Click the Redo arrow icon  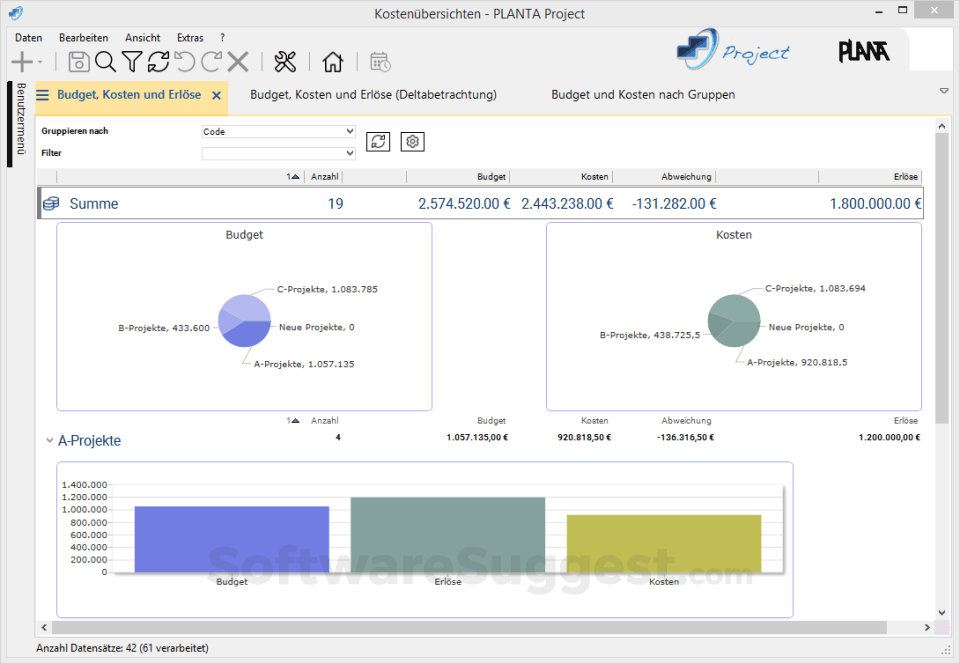(211, 62)
